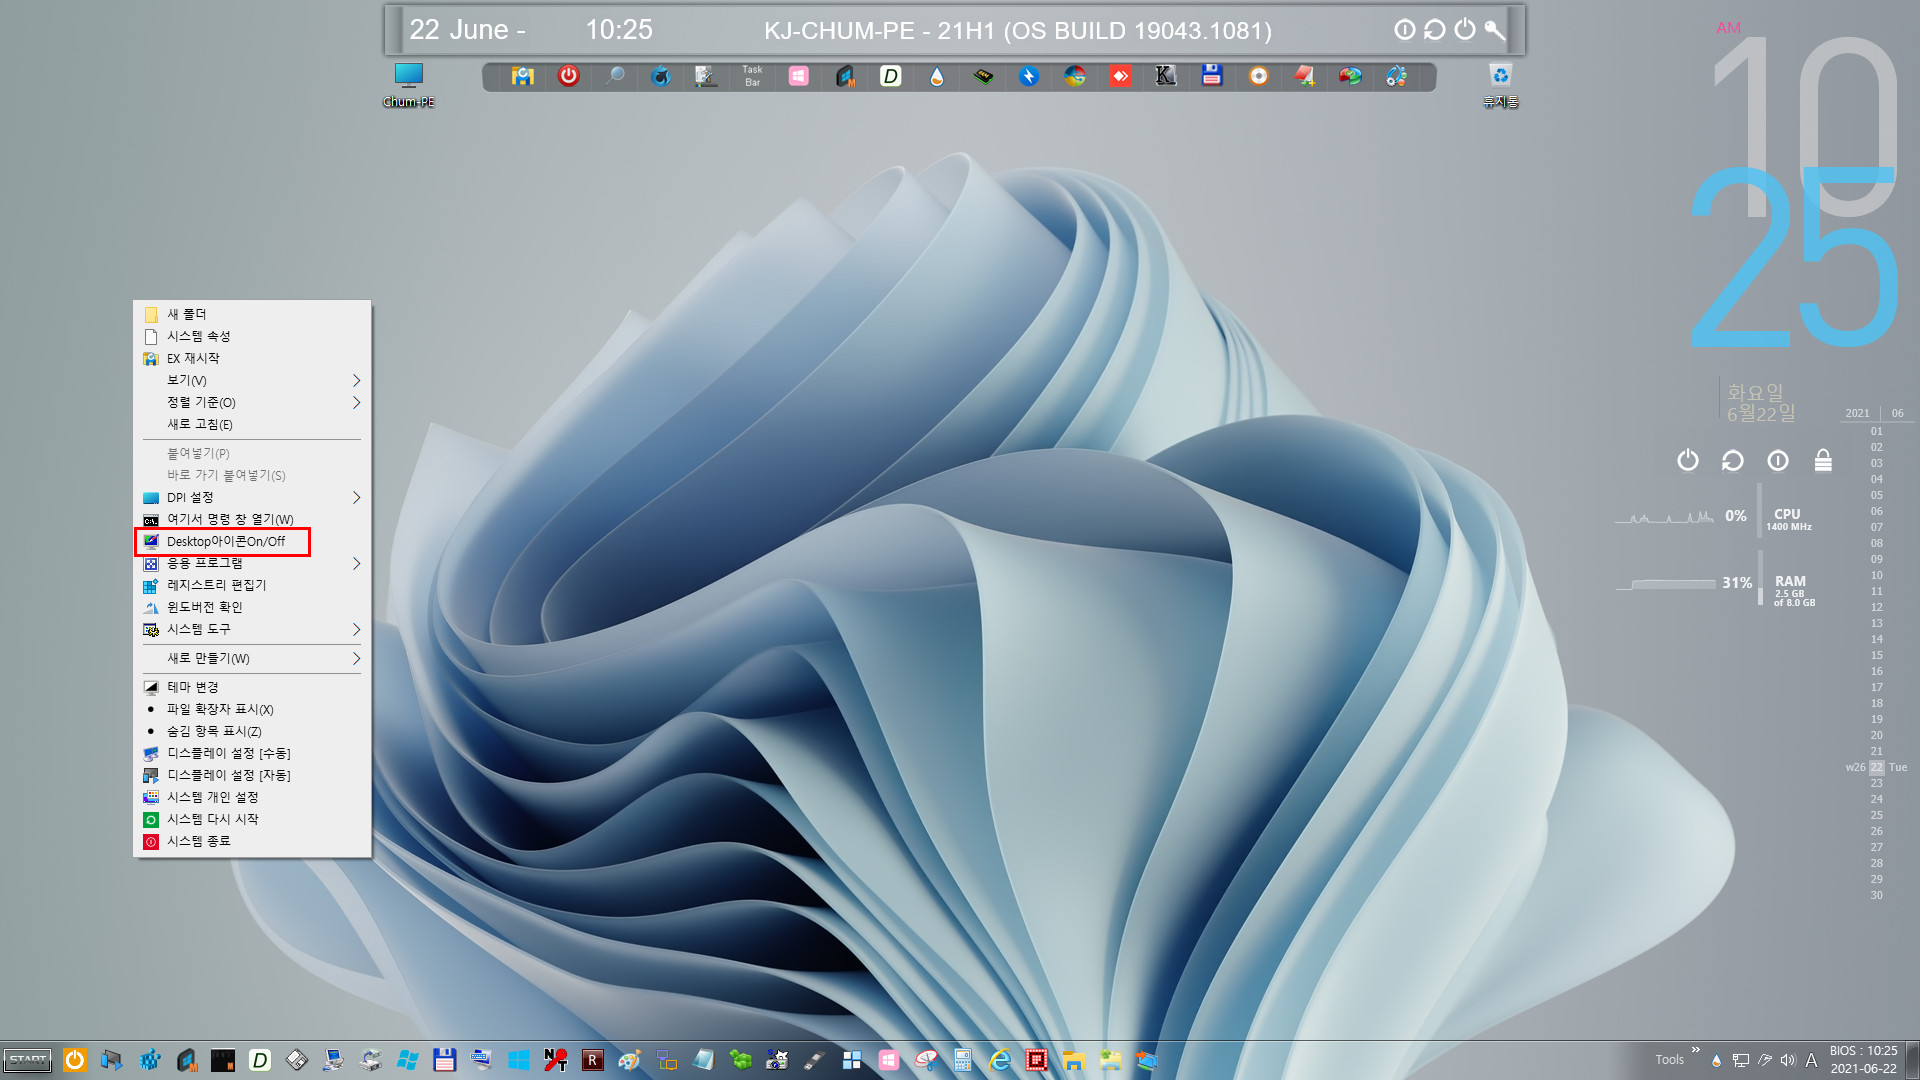The height and width of the screenshot is (1080, 1920).
Task: Expand the 정렬 기준(O) submenu arrow
Action: (x=356, y=402)
